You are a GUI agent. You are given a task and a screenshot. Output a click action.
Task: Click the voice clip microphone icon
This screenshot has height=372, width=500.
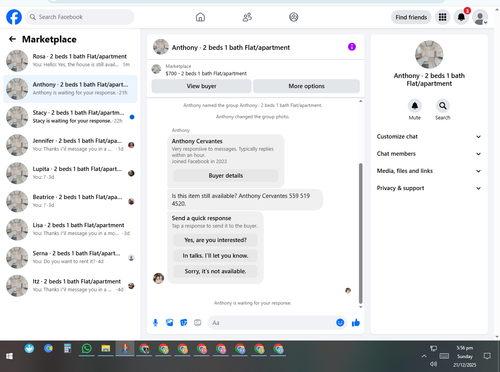155,323
